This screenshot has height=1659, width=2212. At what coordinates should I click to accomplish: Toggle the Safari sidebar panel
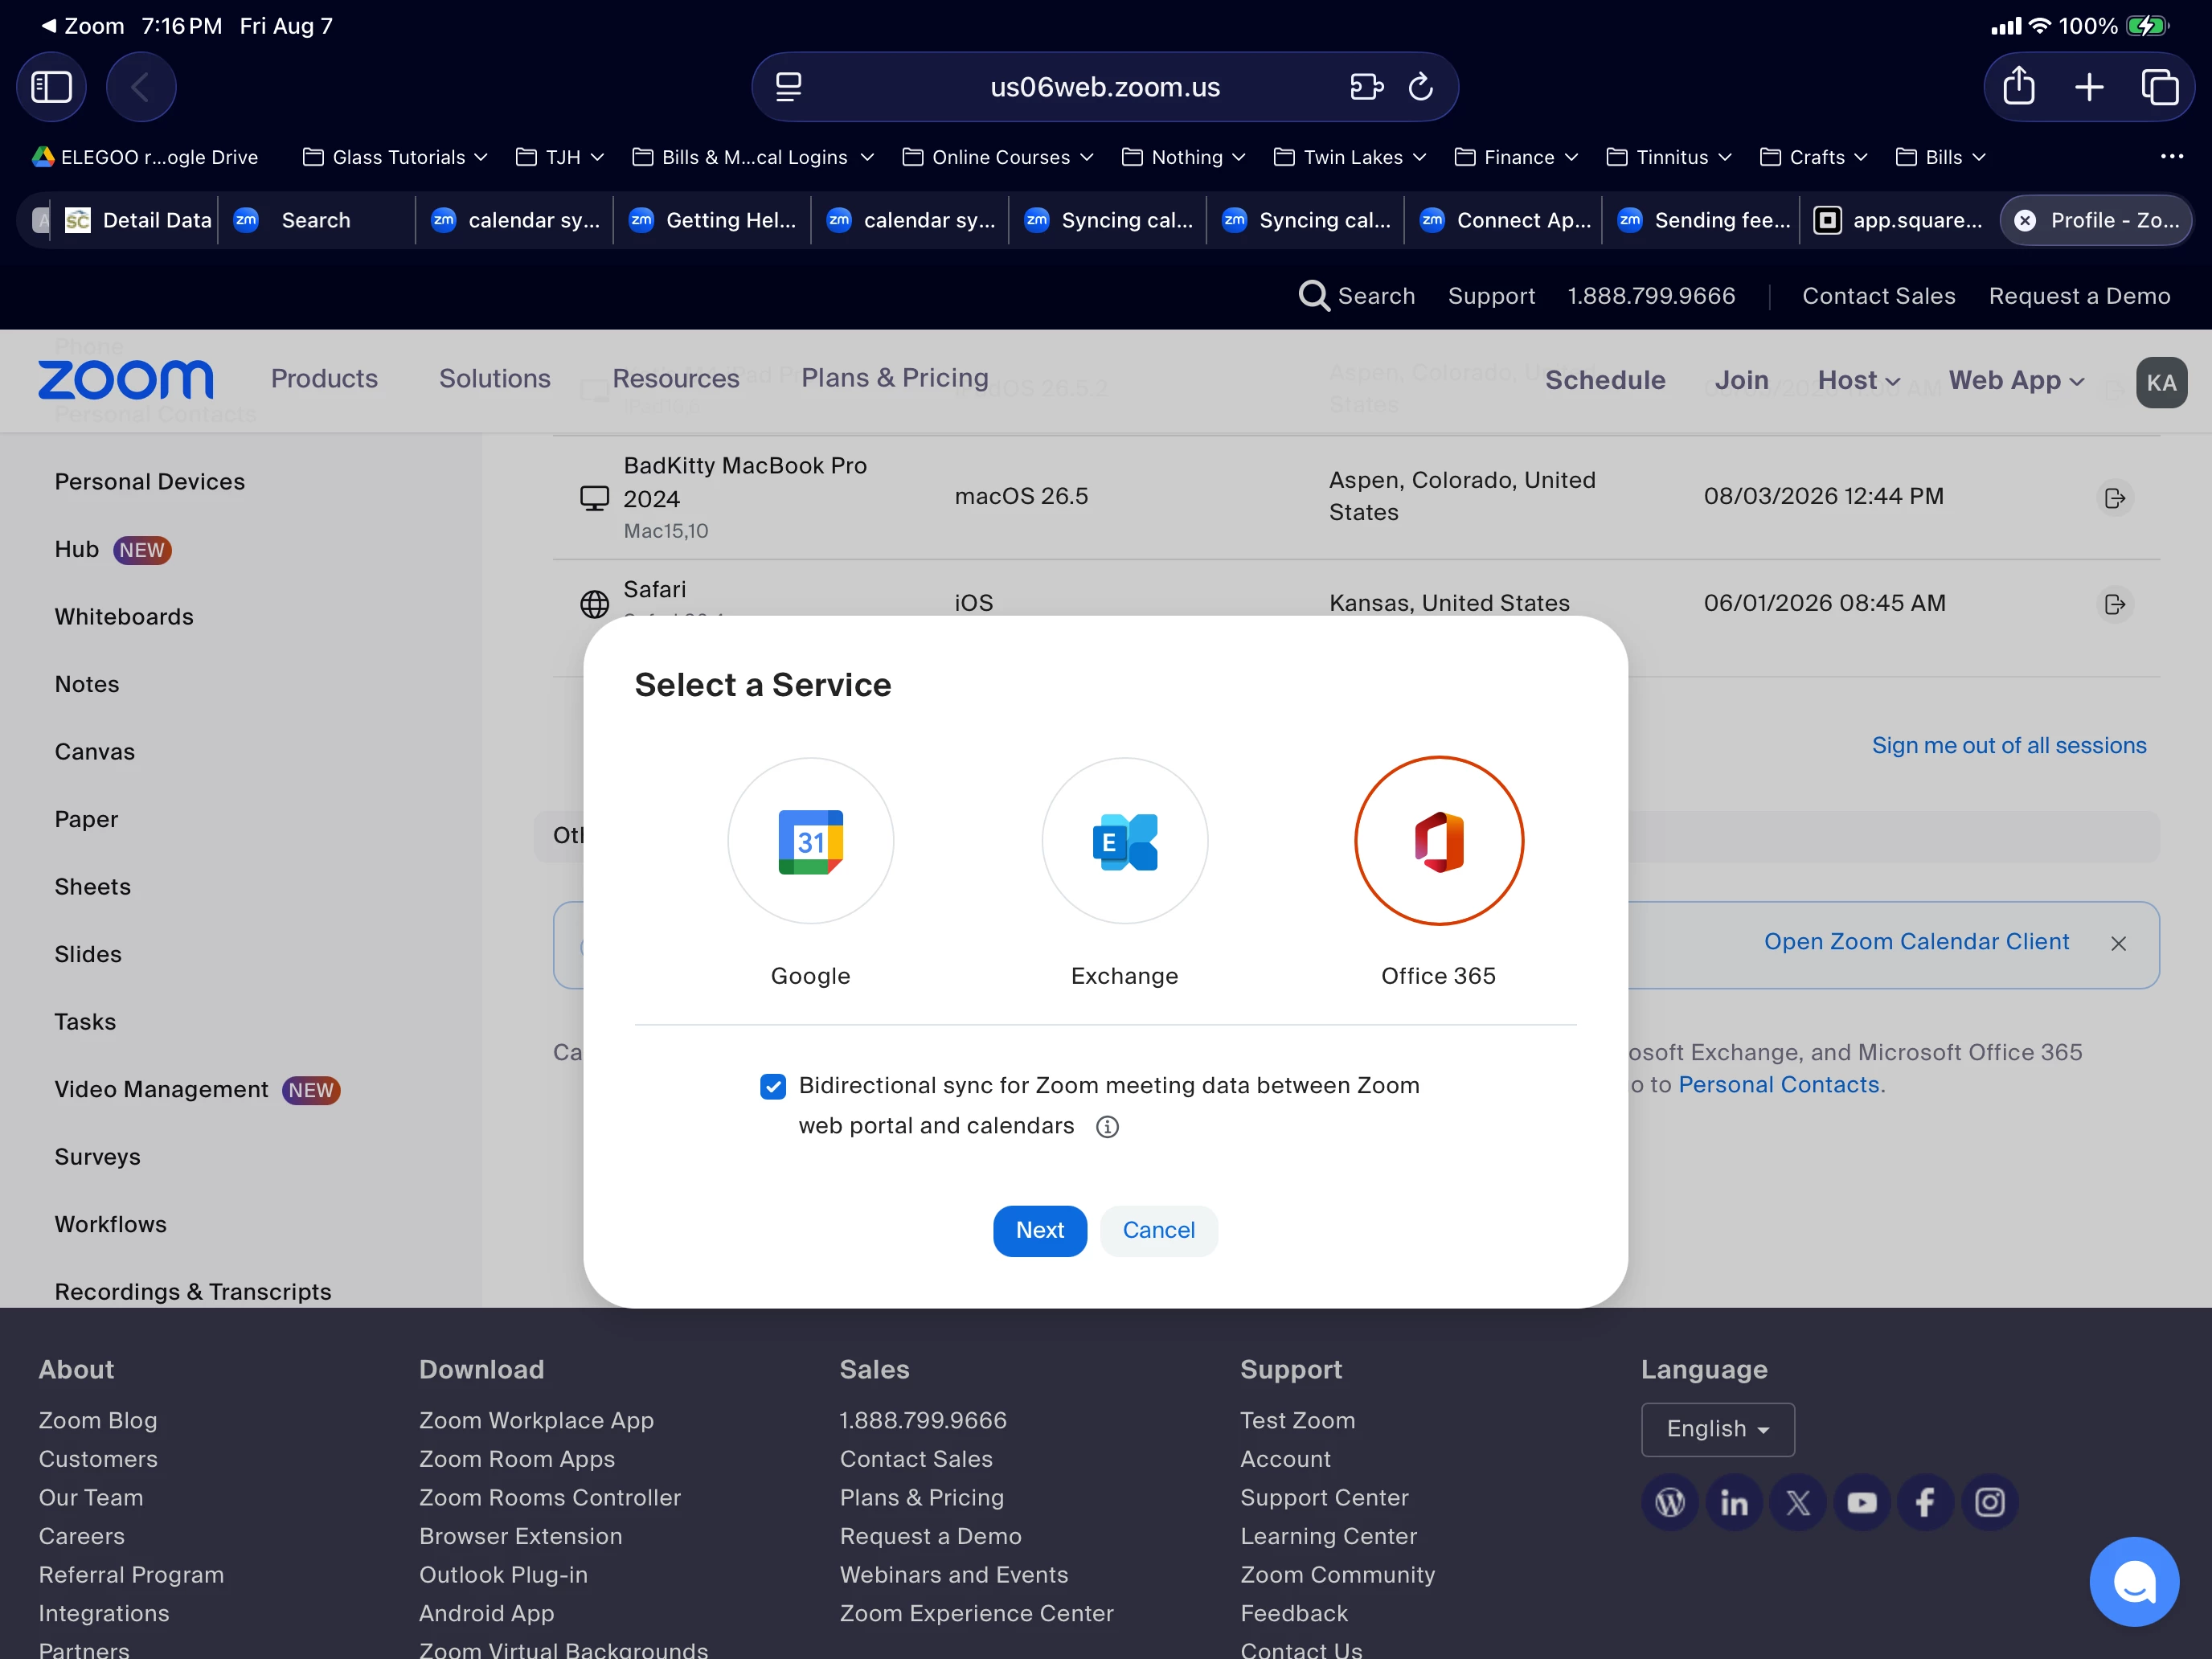[51, 87]
